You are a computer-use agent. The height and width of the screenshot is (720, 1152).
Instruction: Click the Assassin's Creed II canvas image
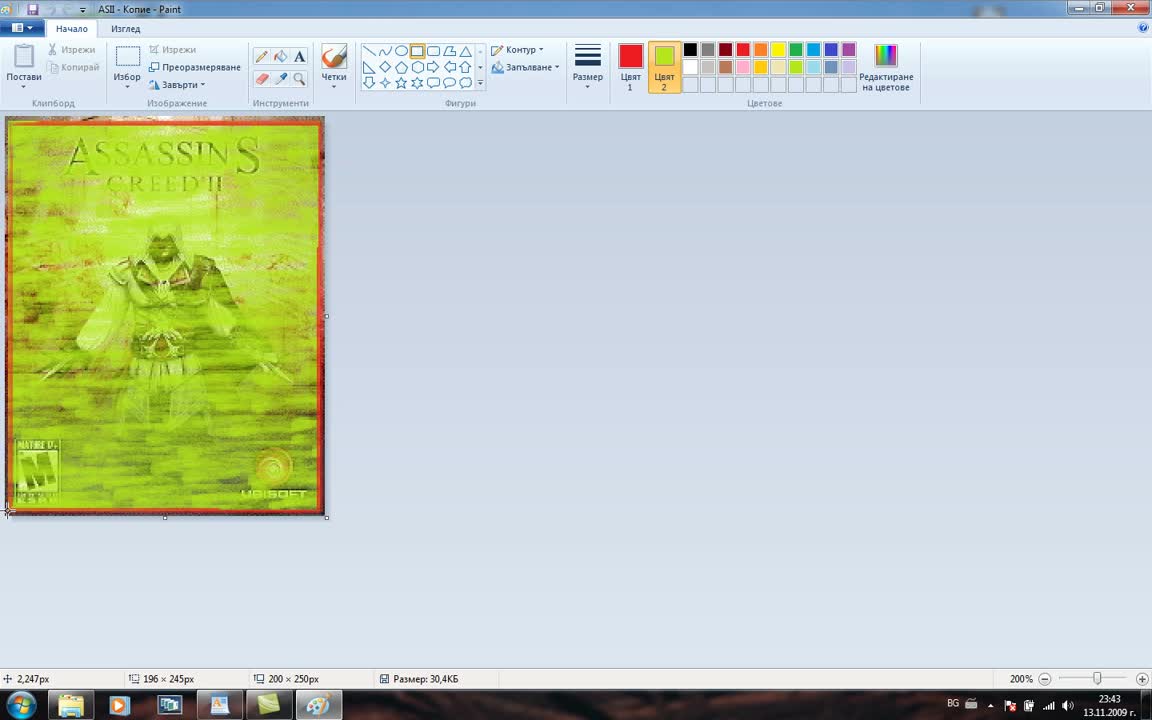click(x=165, y=316)
